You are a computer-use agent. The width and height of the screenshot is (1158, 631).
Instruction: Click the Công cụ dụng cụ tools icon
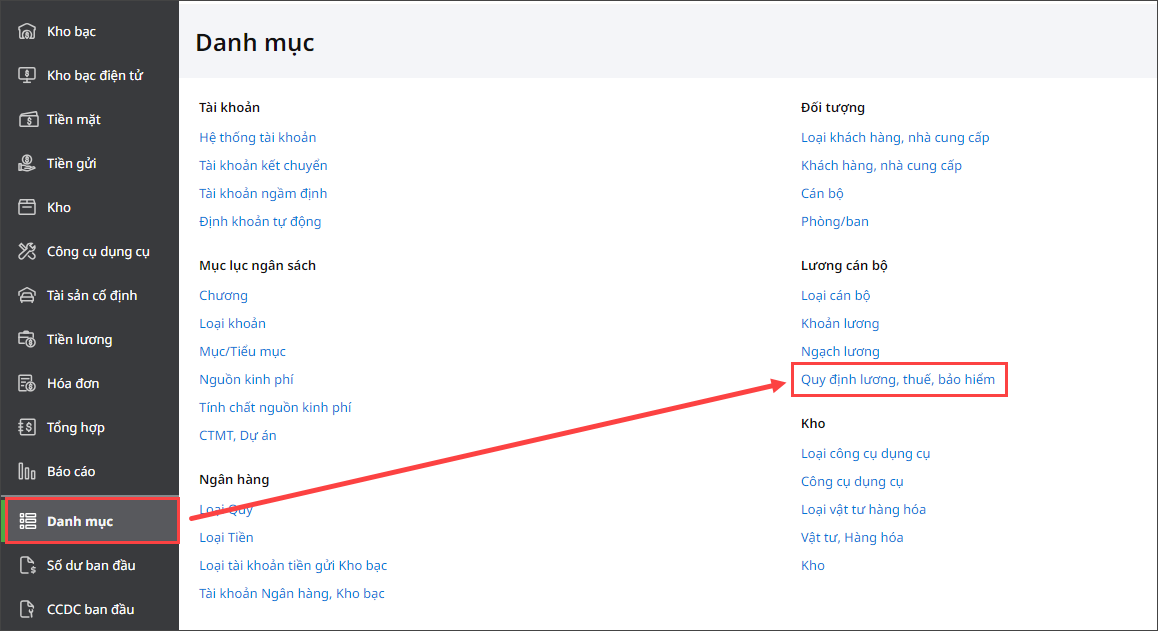pyautogui.click(x=27, y=251)
